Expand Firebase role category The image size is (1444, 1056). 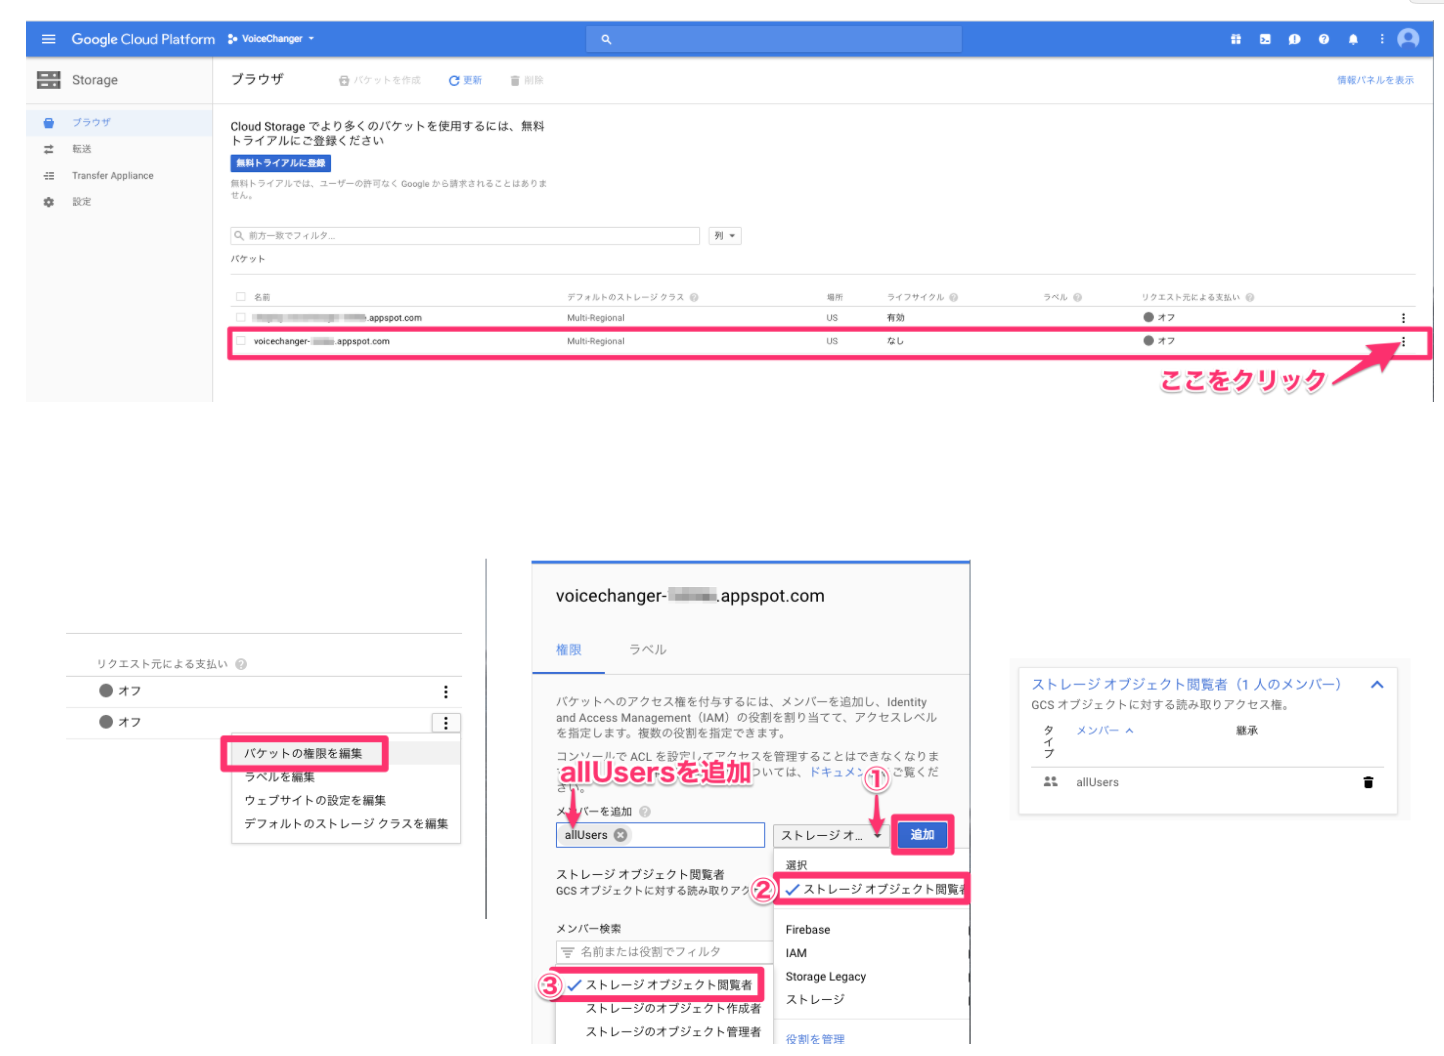(x=808, y=930)
